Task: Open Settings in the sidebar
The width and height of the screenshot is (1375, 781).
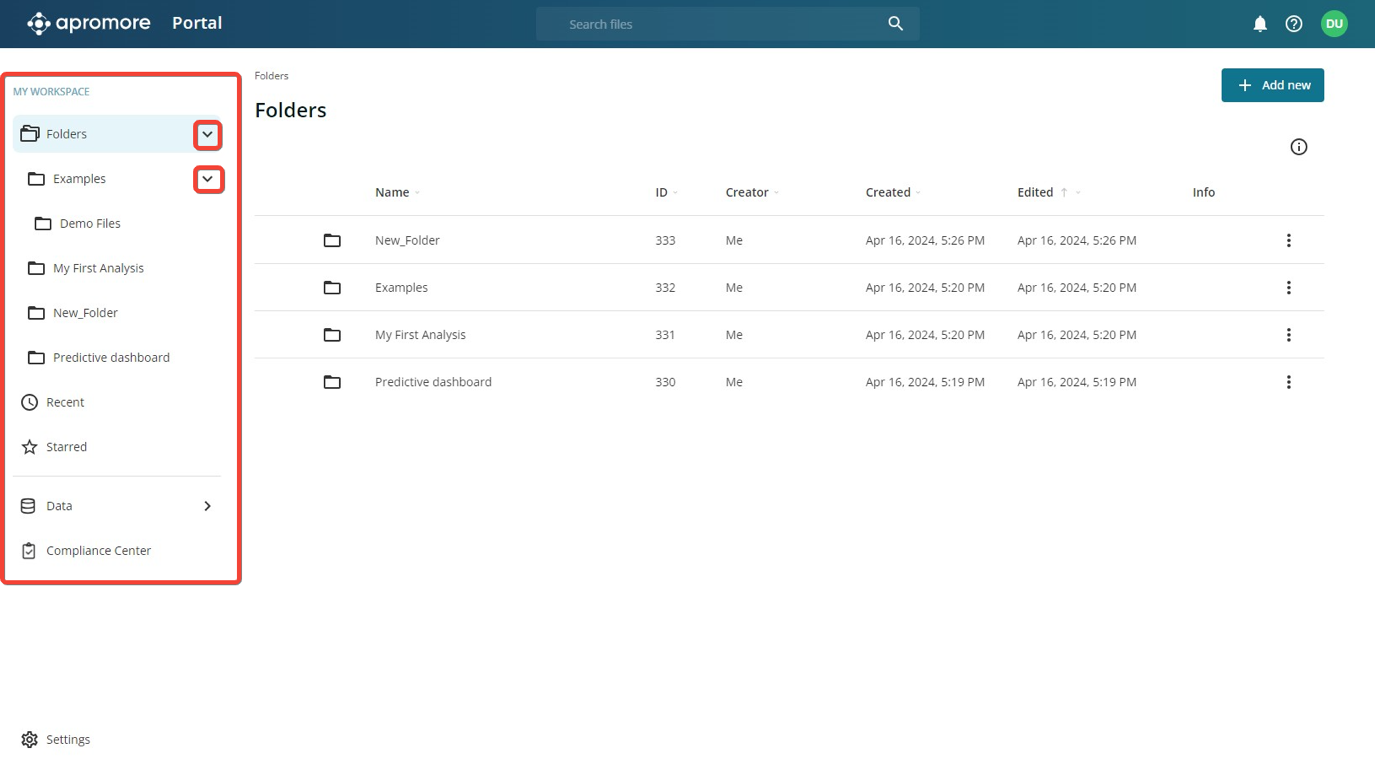Action: pyautogui.click(x=67, y=739)
